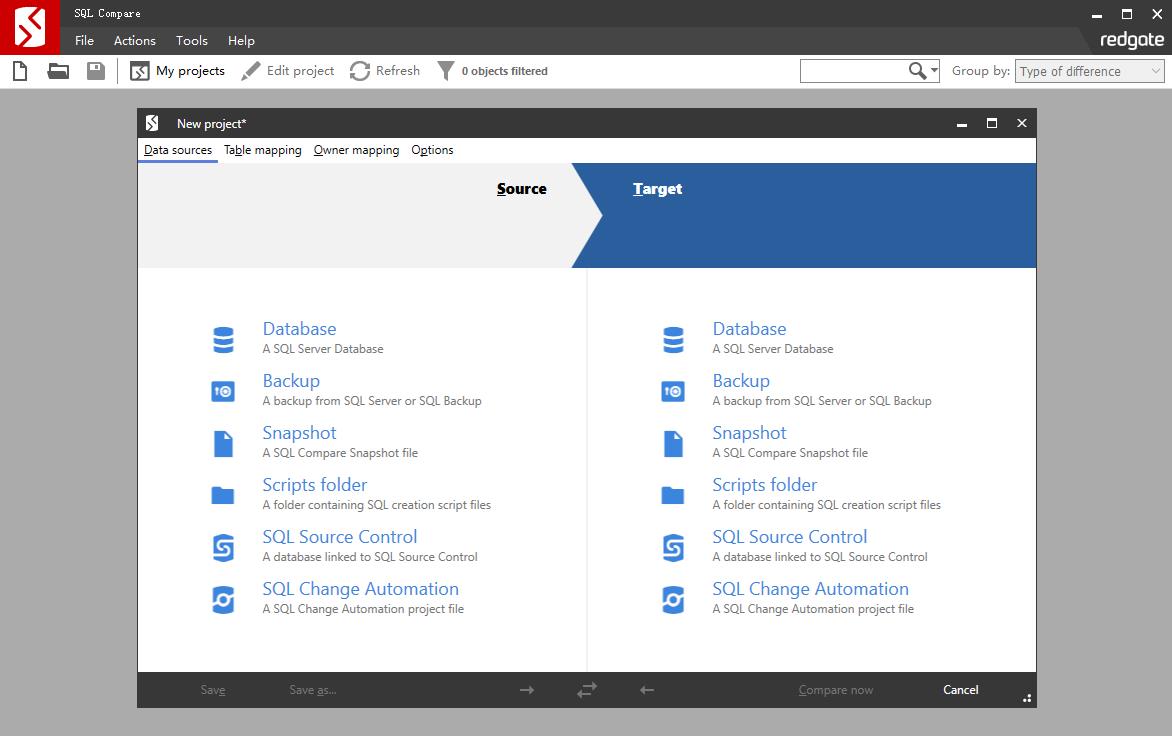1172x736 pixels.
Task: Click the source Backup icon
Action: point(223,392)
